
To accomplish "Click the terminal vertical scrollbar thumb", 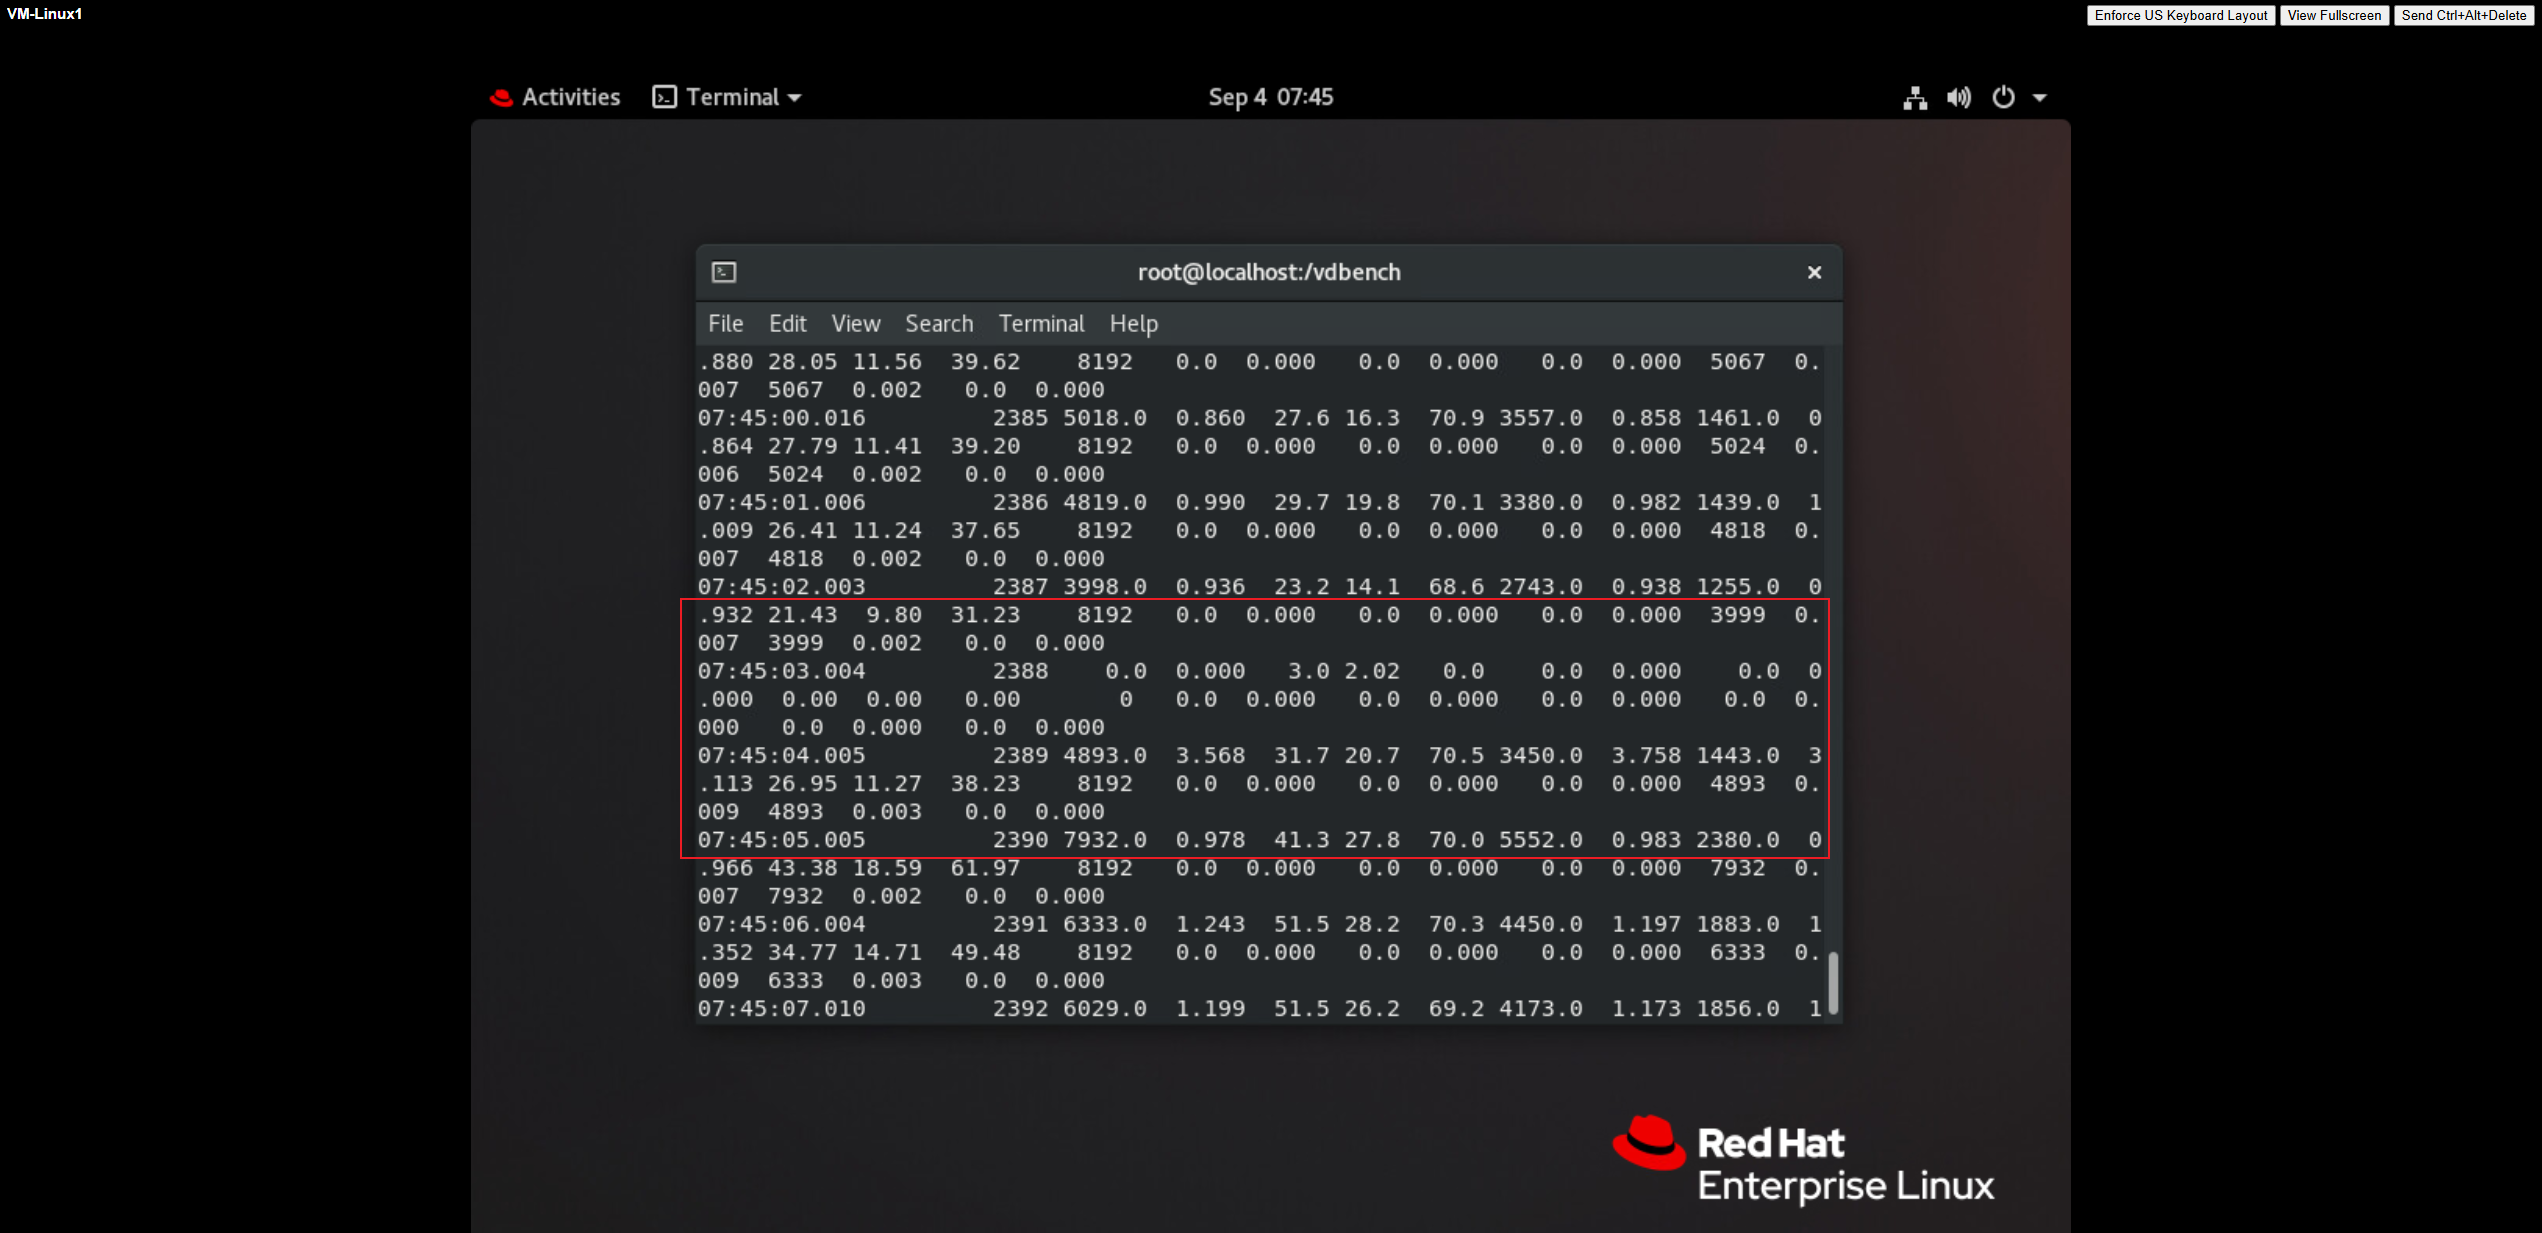I will pos(1832,983).
